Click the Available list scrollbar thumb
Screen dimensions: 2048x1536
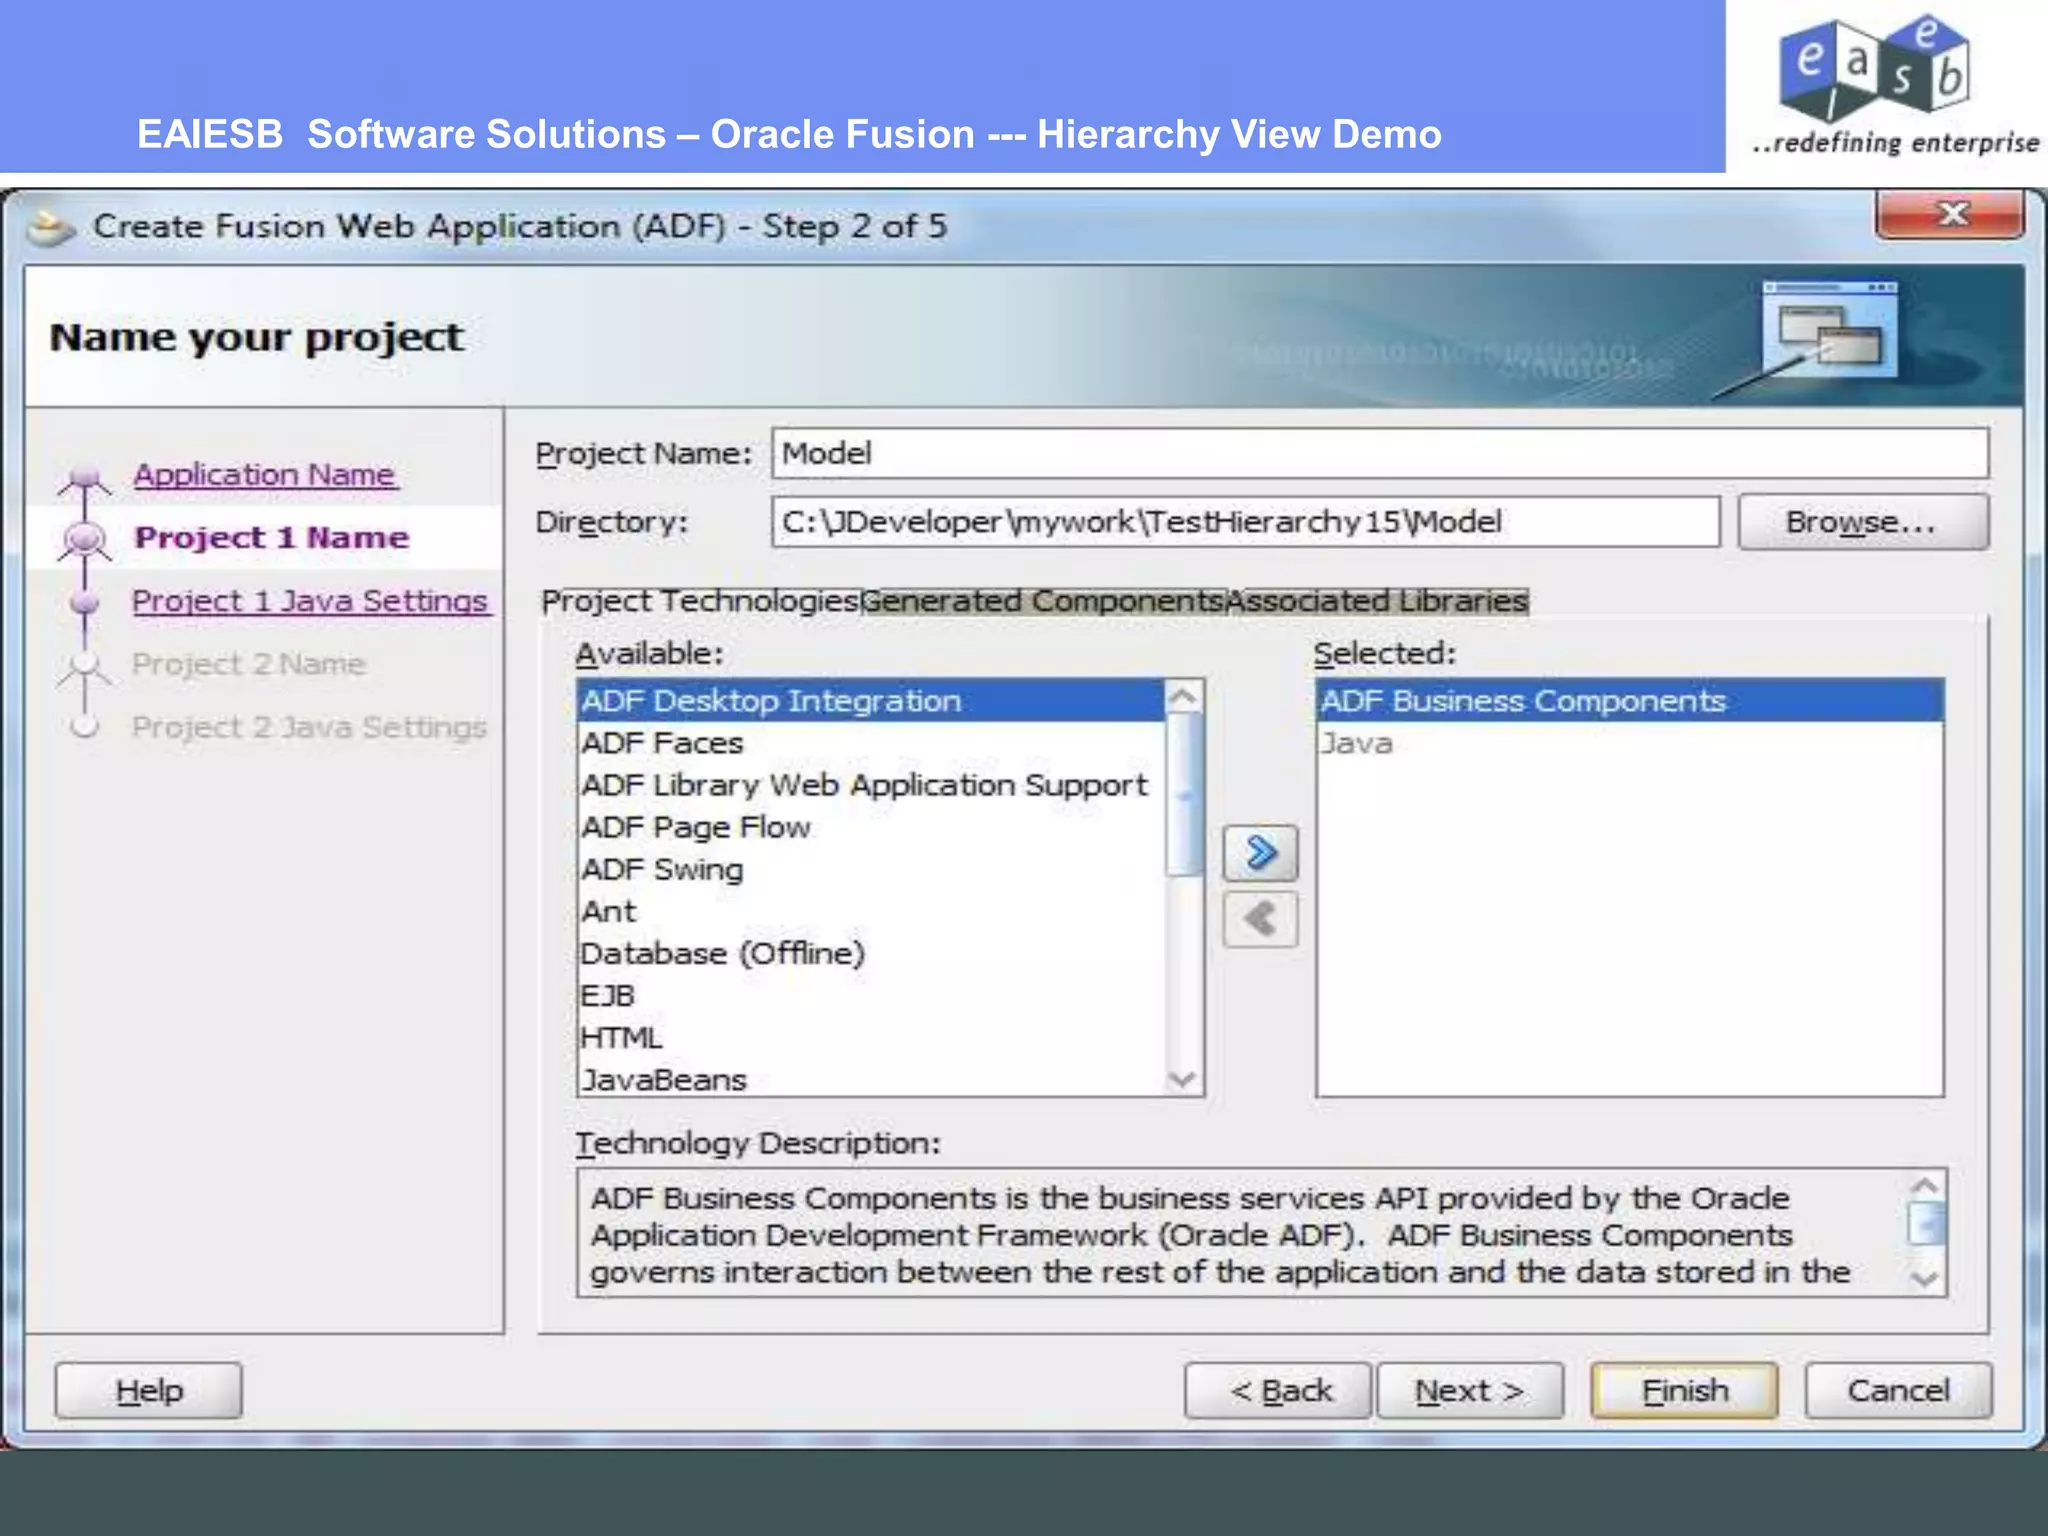tap(1184, 795)
